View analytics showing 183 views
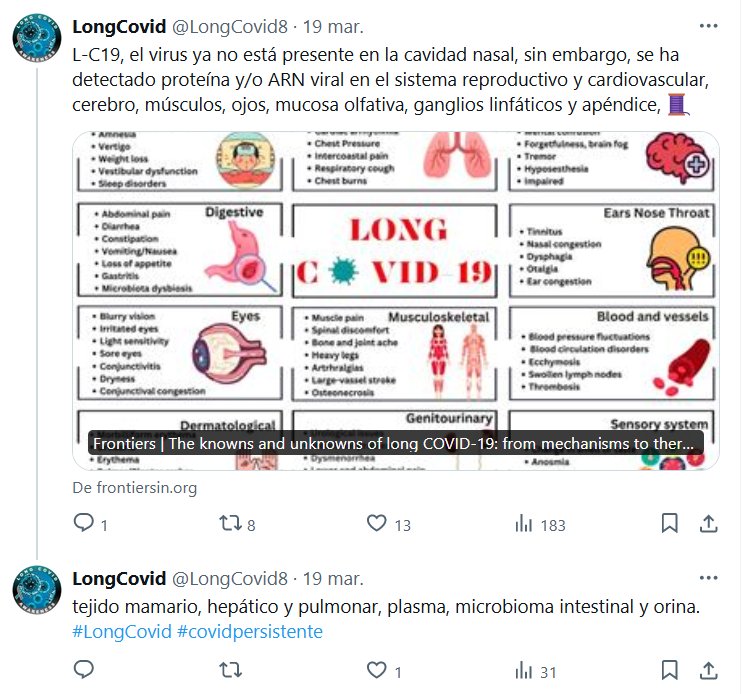This screenshot has width=746, height=694. coord(540,525)
